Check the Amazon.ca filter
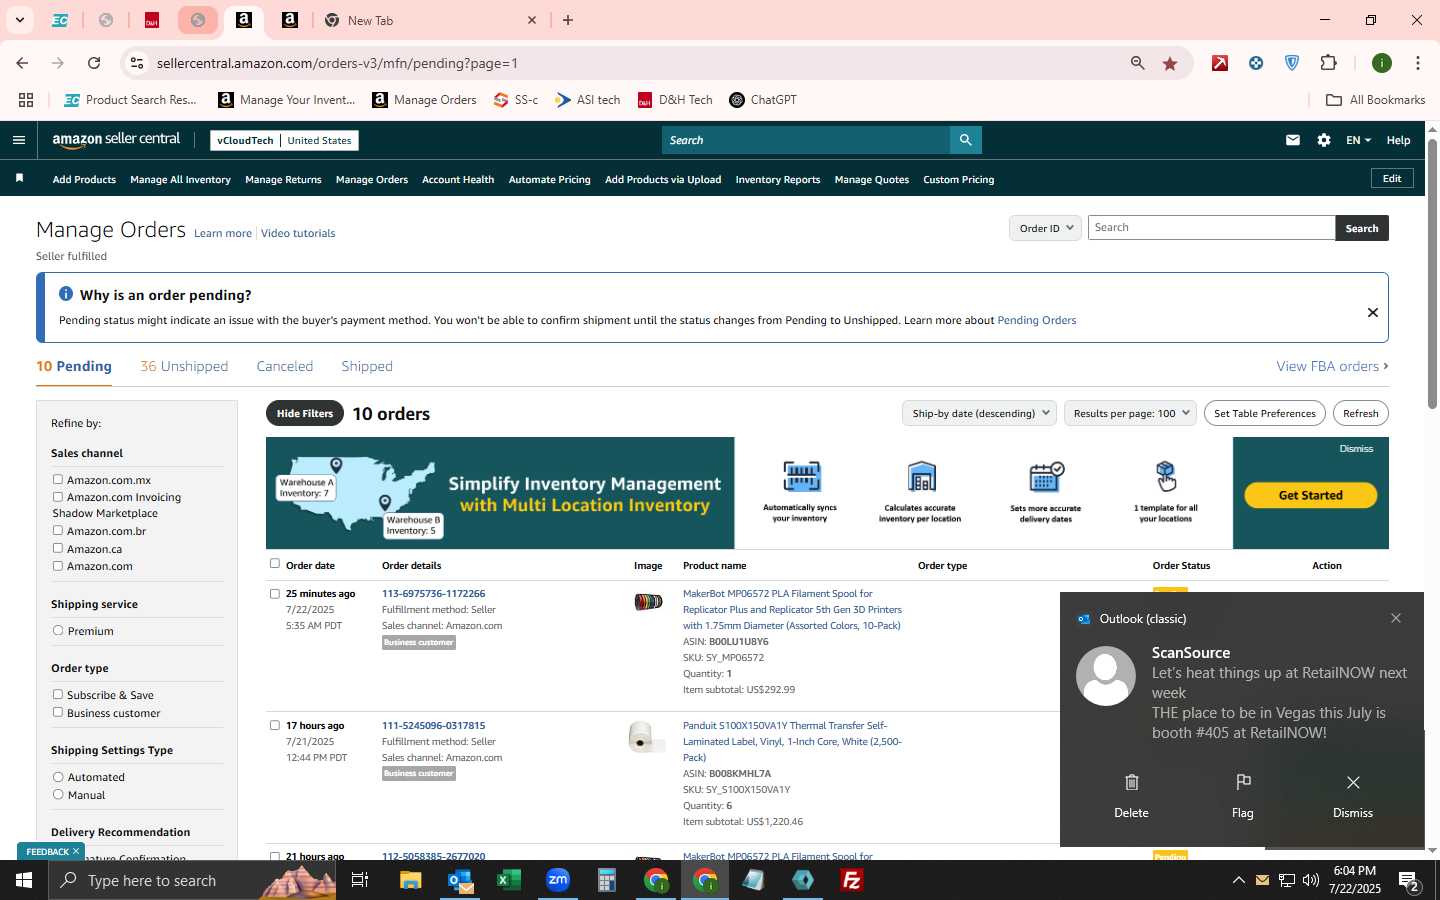 tap(58, 549)
